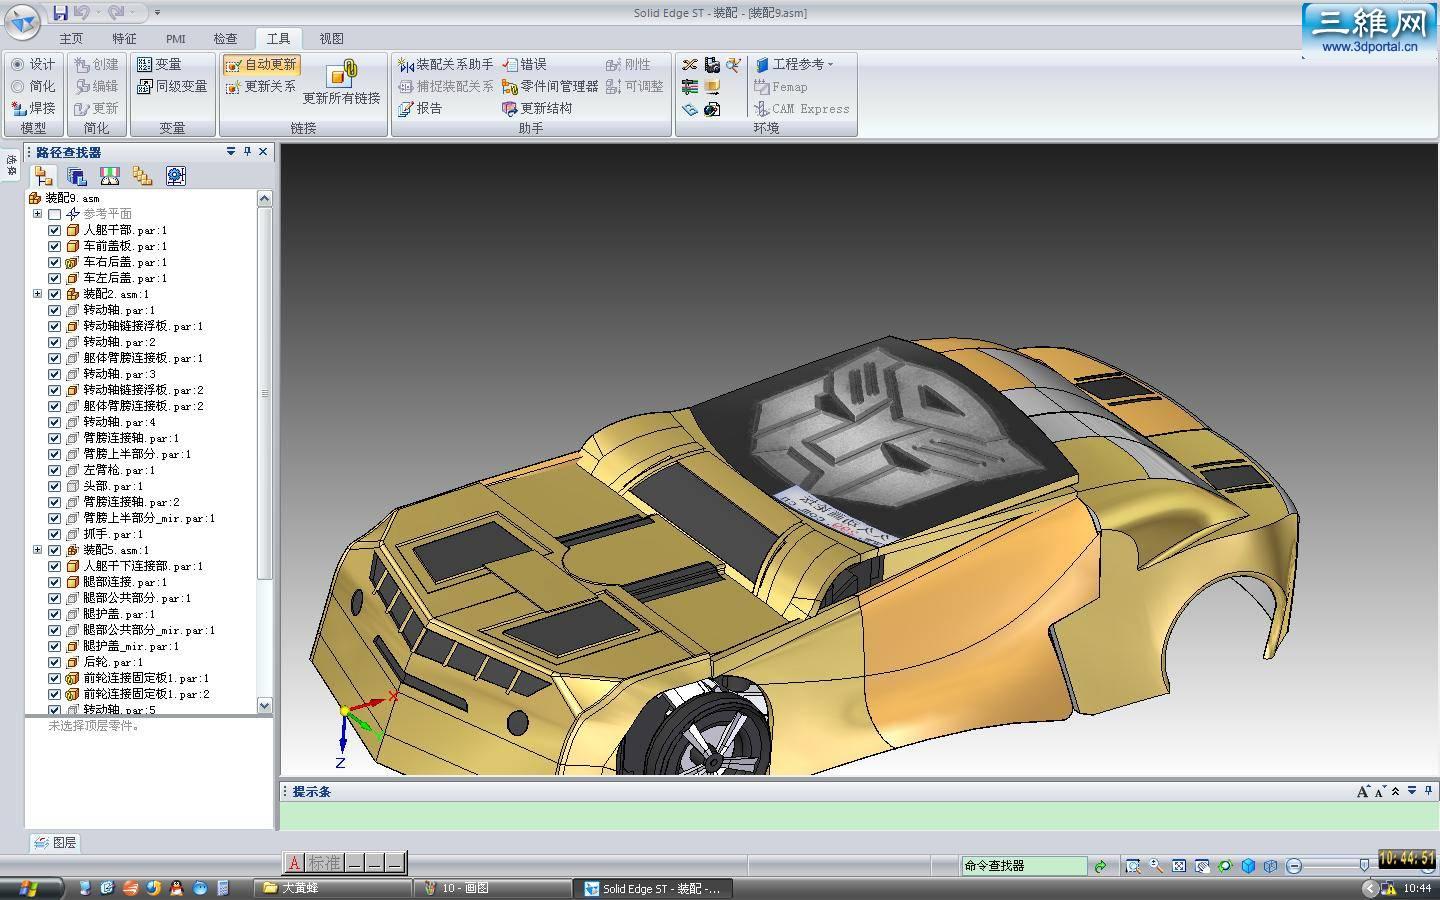
Task: Select the 设计 (design) radio button
Action: 17,64
